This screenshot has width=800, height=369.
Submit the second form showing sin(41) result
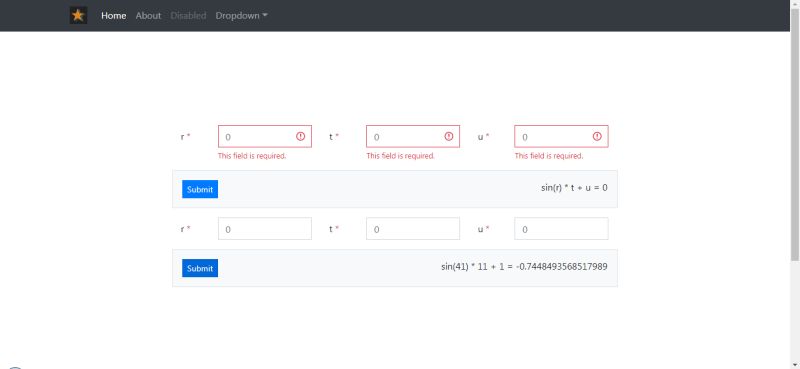200,268
